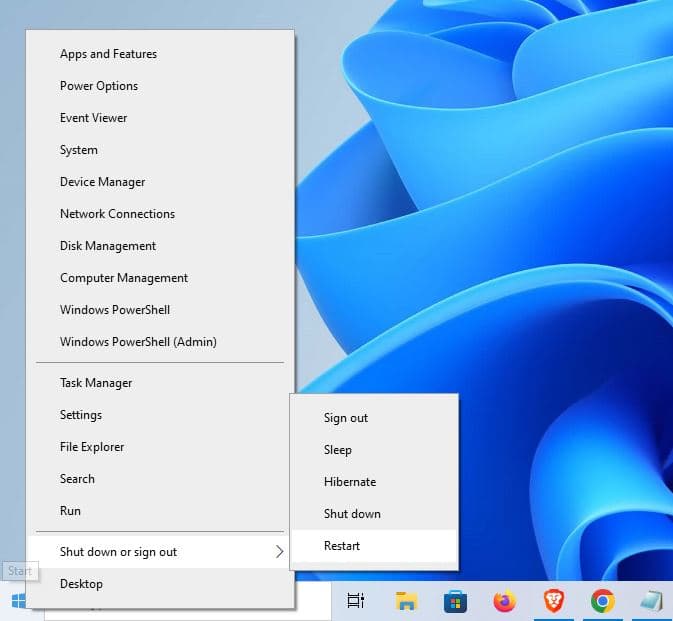Open Apps and Features
673x621 pixels.
[108, 54]
